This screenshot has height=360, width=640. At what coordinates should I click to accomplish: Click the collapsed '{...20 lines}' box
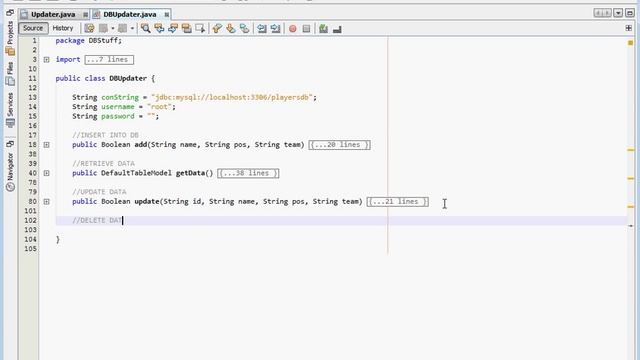coord(340,145)
